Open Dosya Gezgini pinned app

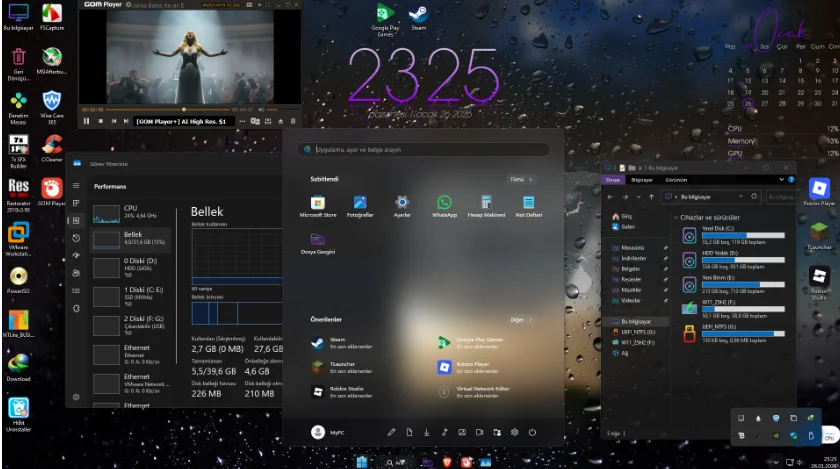pos(318,243)
